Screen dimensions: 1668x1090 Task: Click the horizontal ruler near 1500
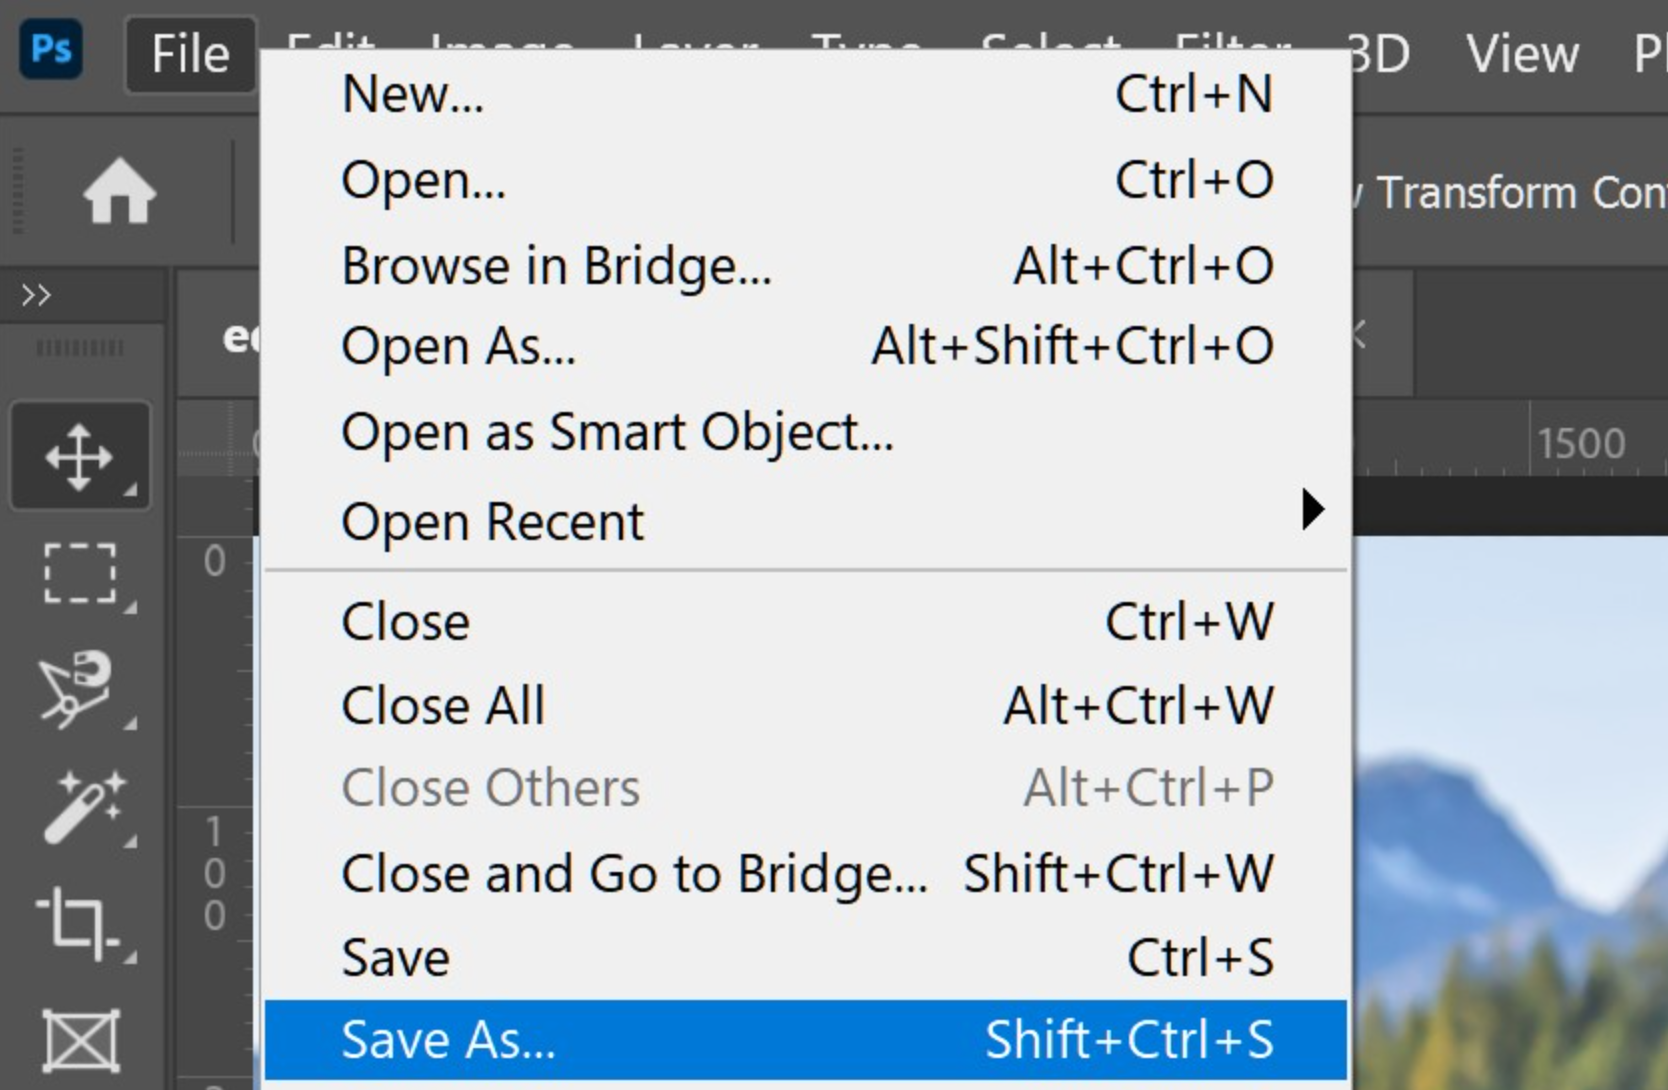(1580, 444)
